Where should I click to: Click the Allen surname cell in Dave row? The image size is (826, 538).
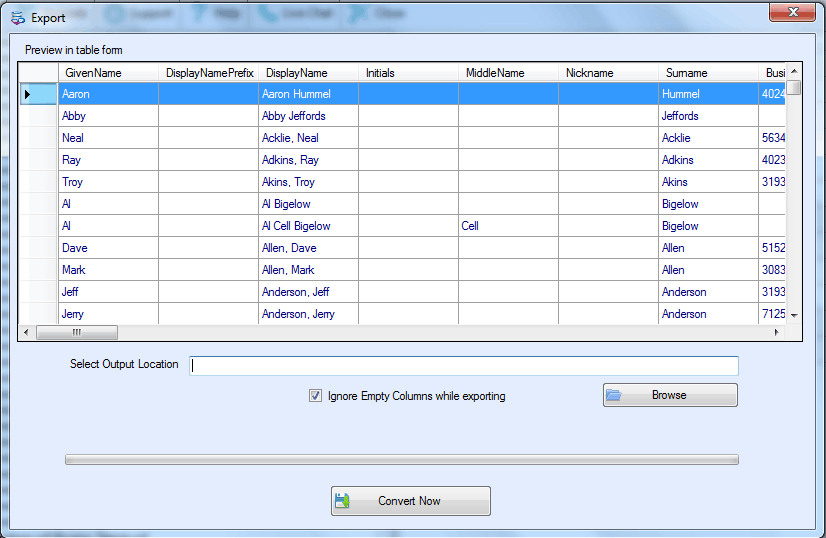[x=709, y=248]
